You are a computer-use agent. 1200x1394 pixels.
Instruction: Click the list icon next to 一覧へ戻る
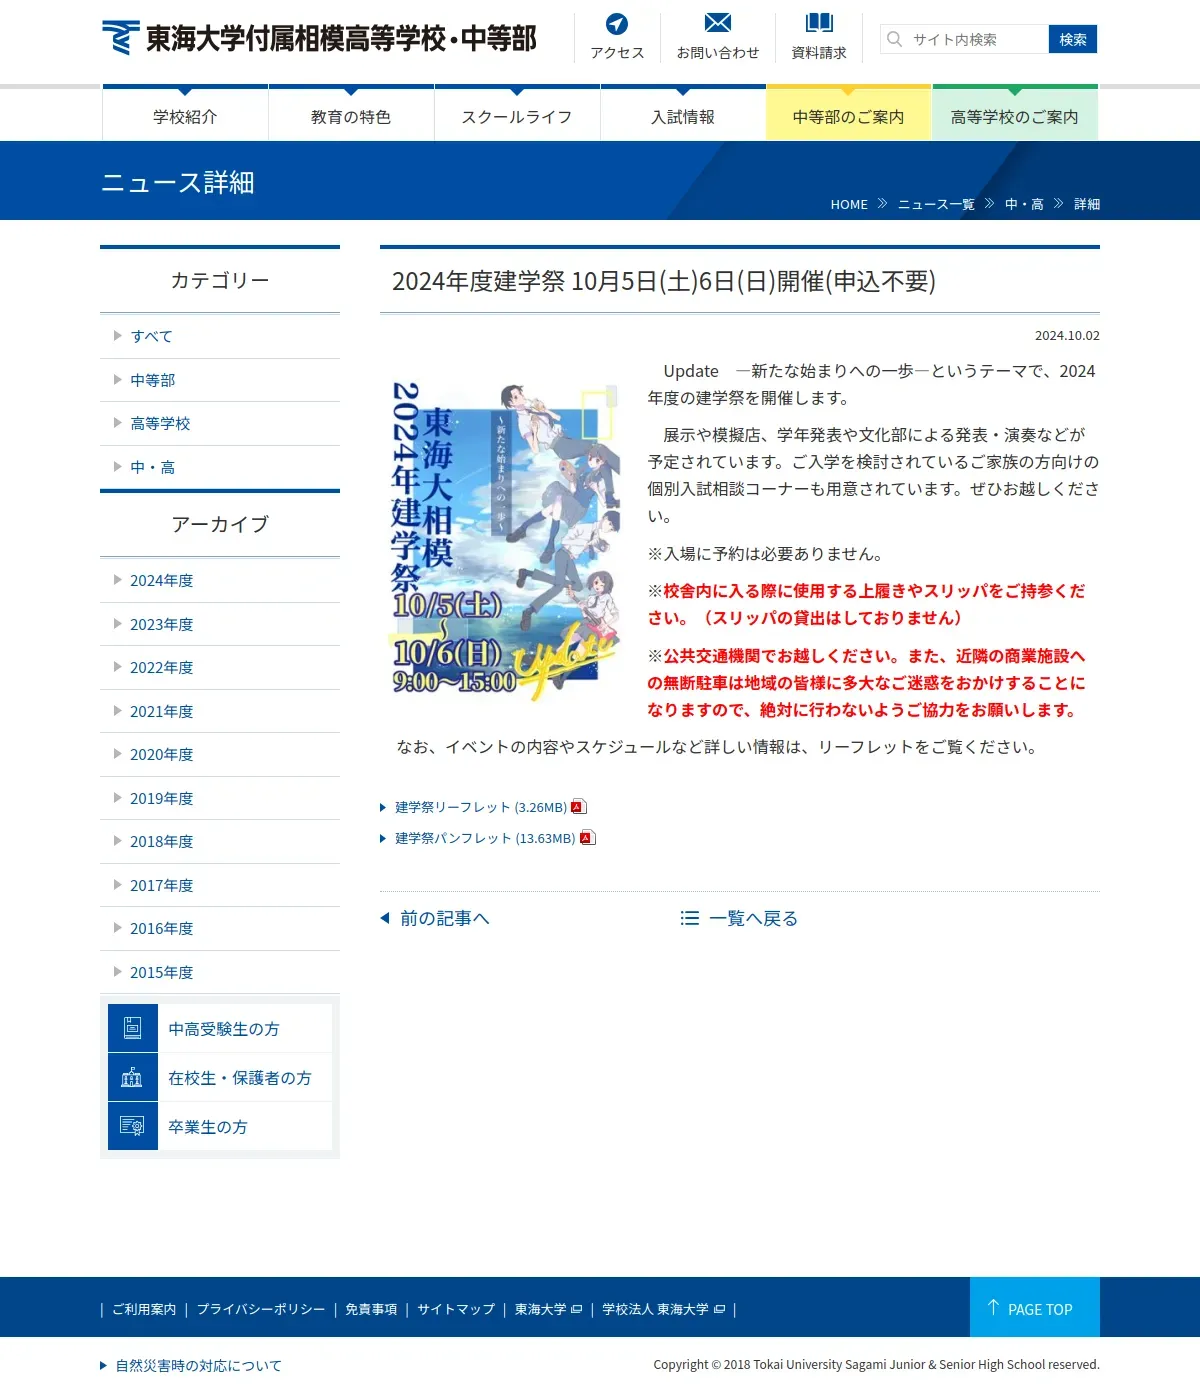tap(689, 918)
